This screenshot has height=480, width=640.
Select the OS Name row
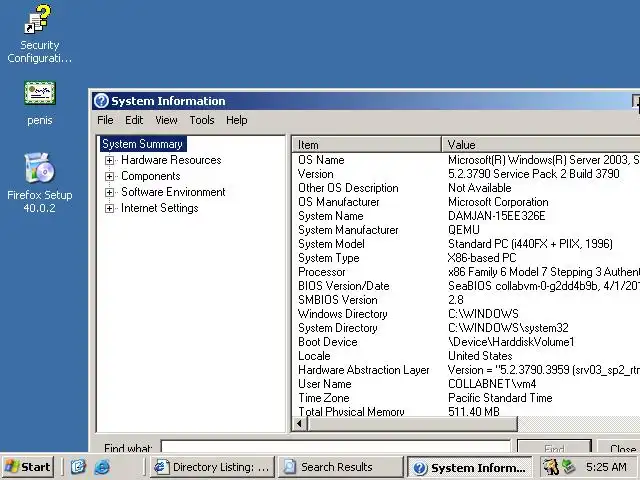(466, 160)
